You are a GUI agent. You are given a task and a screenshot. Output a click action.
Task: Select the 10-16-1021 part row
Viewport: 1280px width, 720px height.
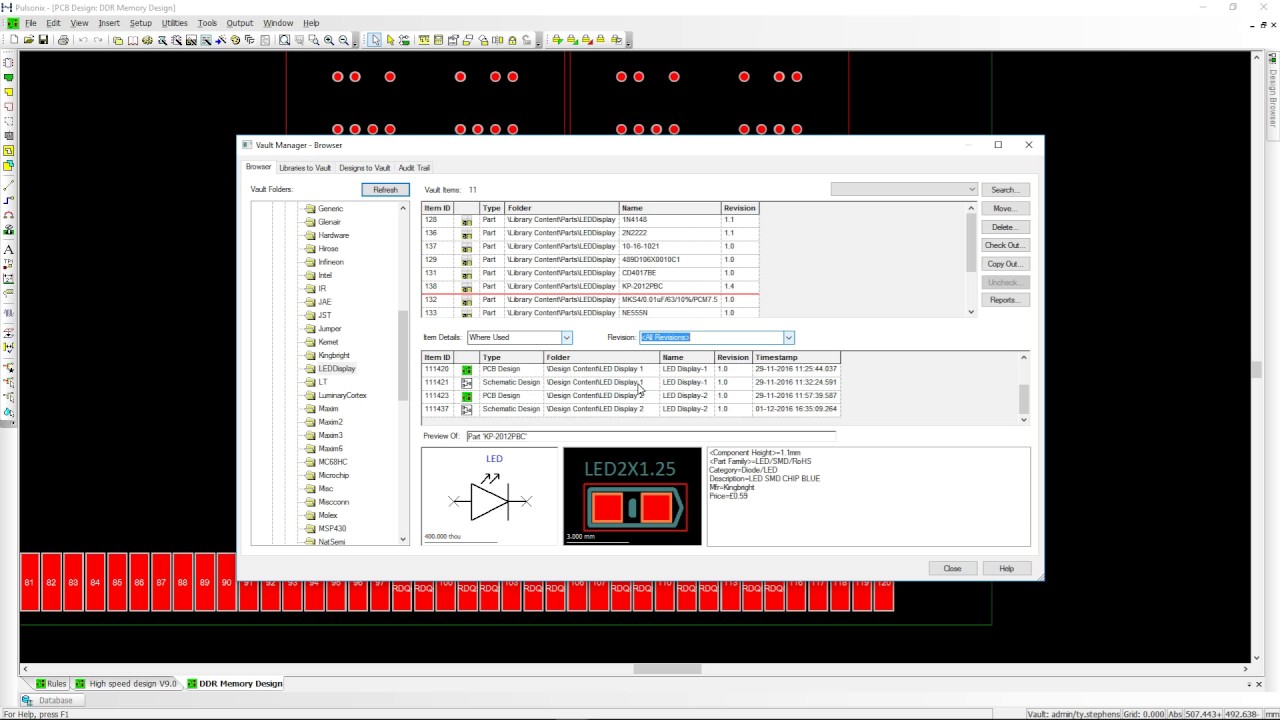click(590, 246)
